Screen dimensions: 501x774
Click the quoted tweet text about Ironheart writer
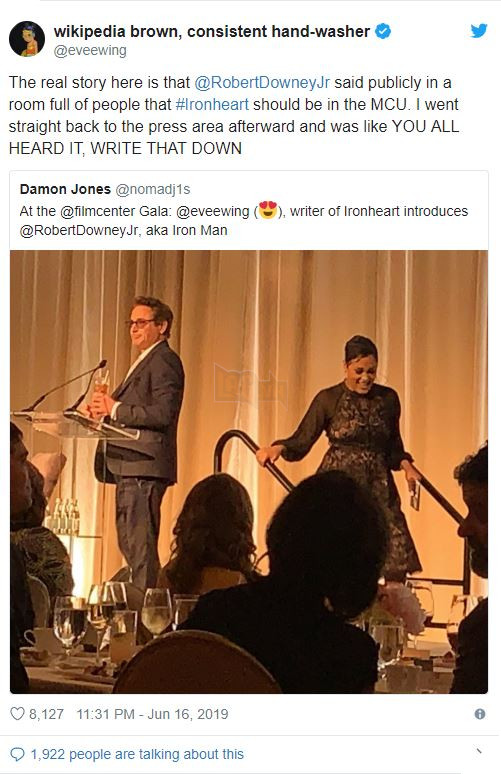[244, 221]
